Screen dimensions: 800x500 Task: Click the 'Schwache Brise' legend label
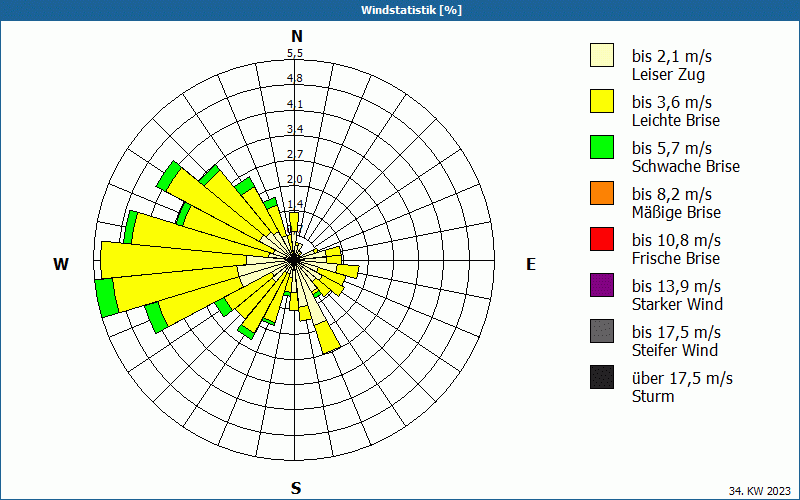pyautogui.click(x=686, y=166)
